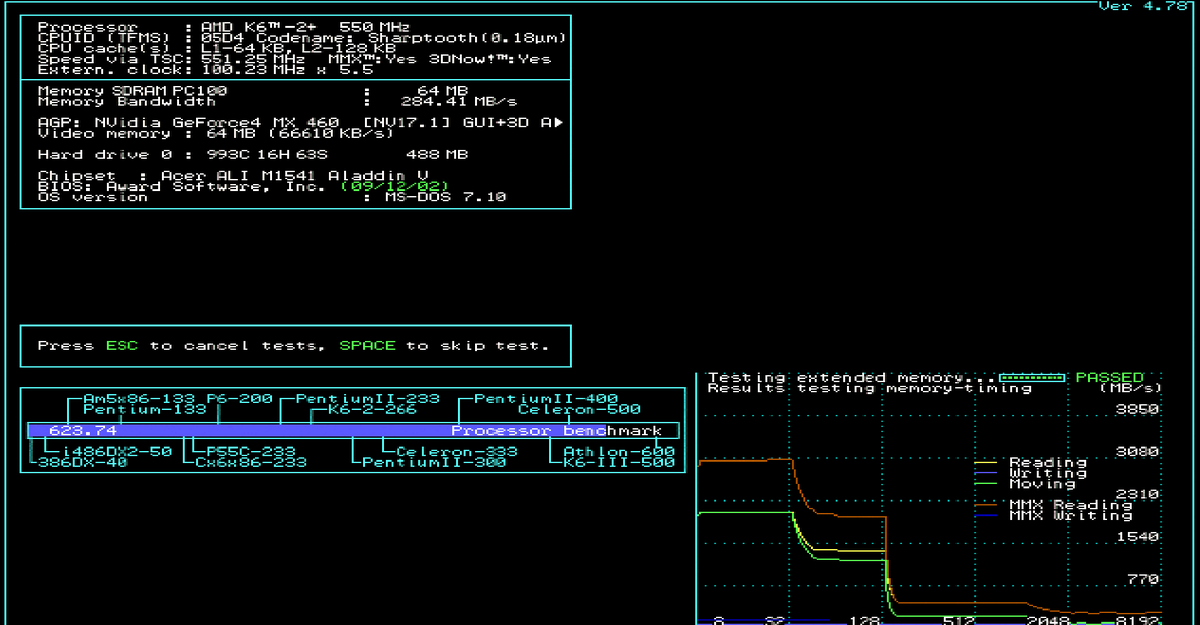This screenshot has width=1200, height=625.
Task: Click the 488 MB hard drive size
Action: [x=437, y=154]
